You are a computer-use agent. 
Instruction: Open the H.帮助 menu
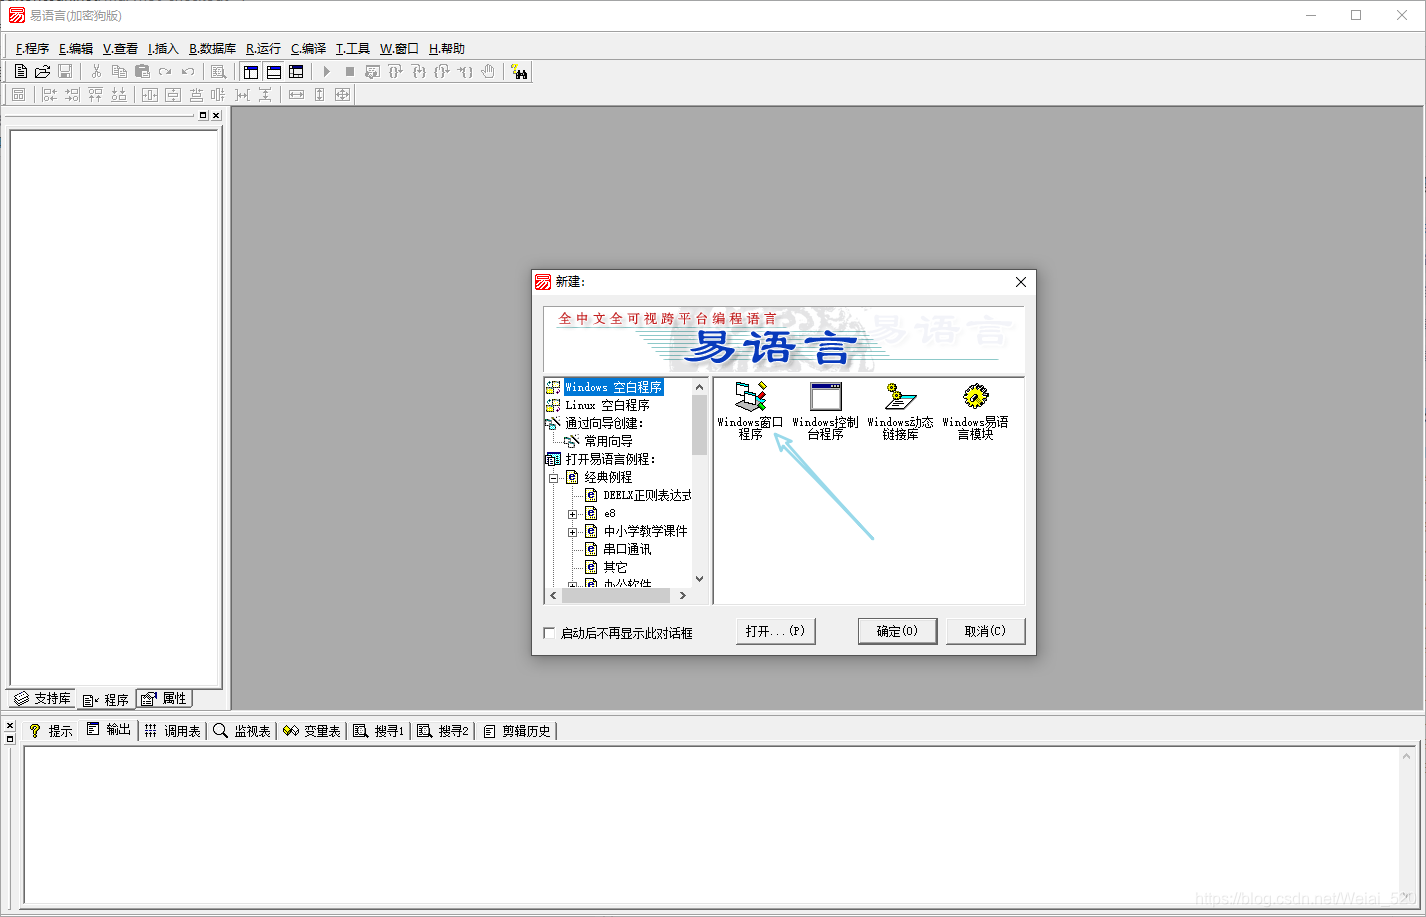[446, 48]
